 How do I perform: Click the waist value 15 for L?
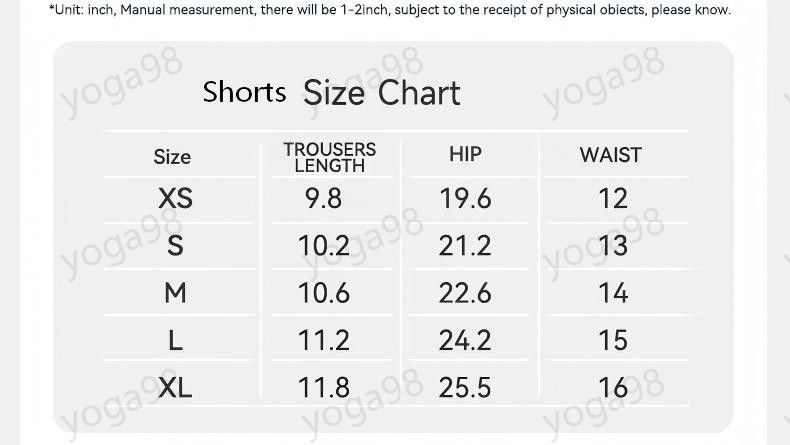tap(613, 340)
